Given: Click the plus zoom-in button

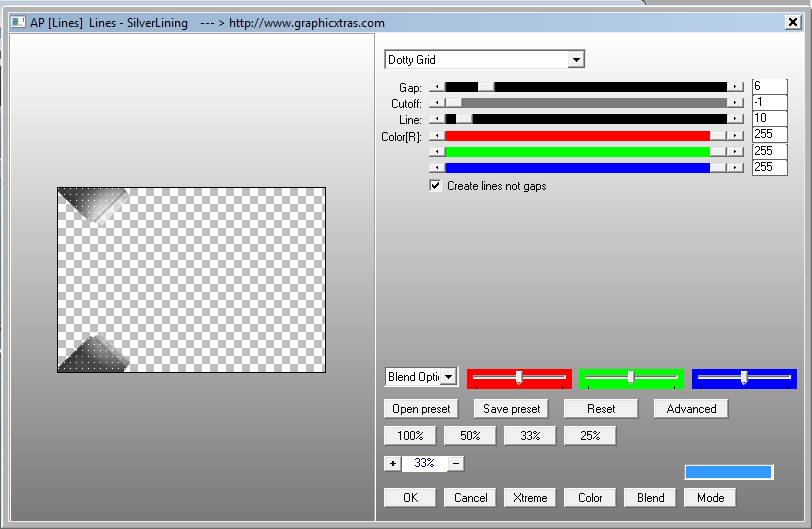Looking at the screenshot, I should pos(392,463).
